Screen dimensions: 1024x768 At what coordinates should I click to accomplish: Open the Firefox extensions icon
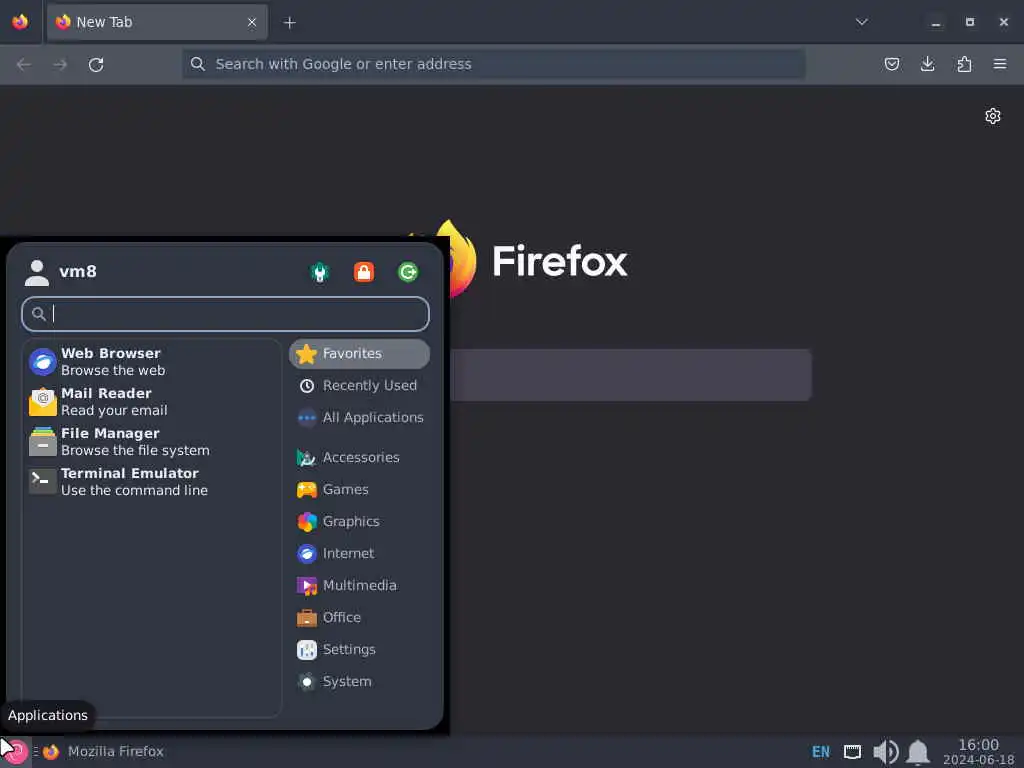tap(964, 64)
